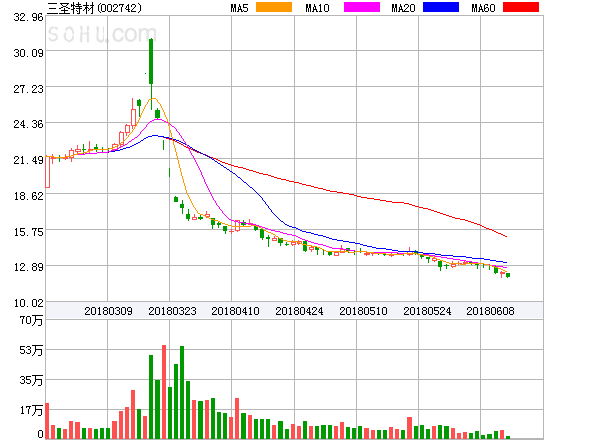Screen dimensions: 600x440
Task: Click the 53万 volume axis label
Action: pos(31,350)
